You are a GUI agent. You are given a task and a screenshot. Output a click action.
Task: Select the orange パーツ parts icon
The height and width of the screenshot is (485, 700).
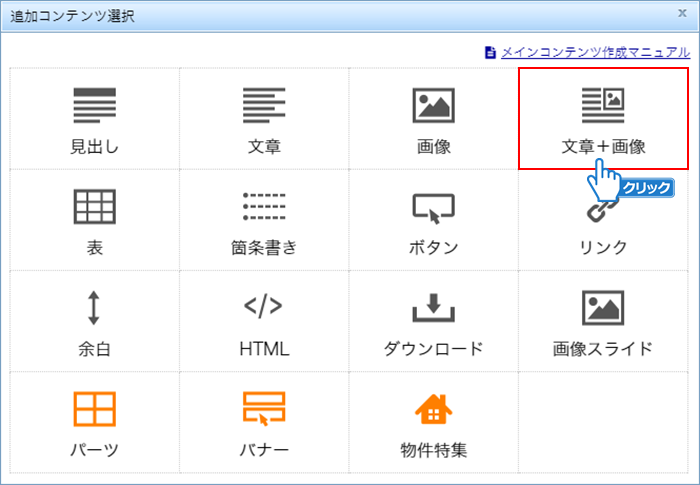(95, 409)
